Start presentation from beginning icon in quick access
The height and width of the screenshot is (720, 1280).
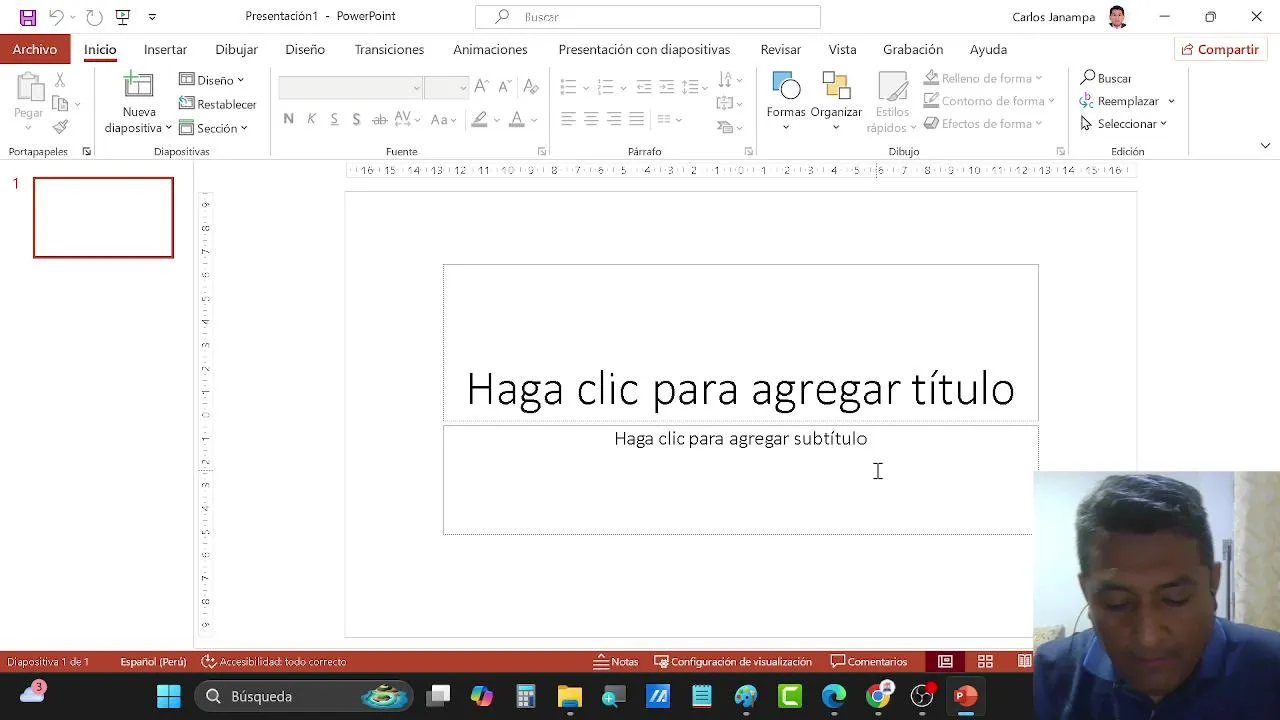coord(123,17)
